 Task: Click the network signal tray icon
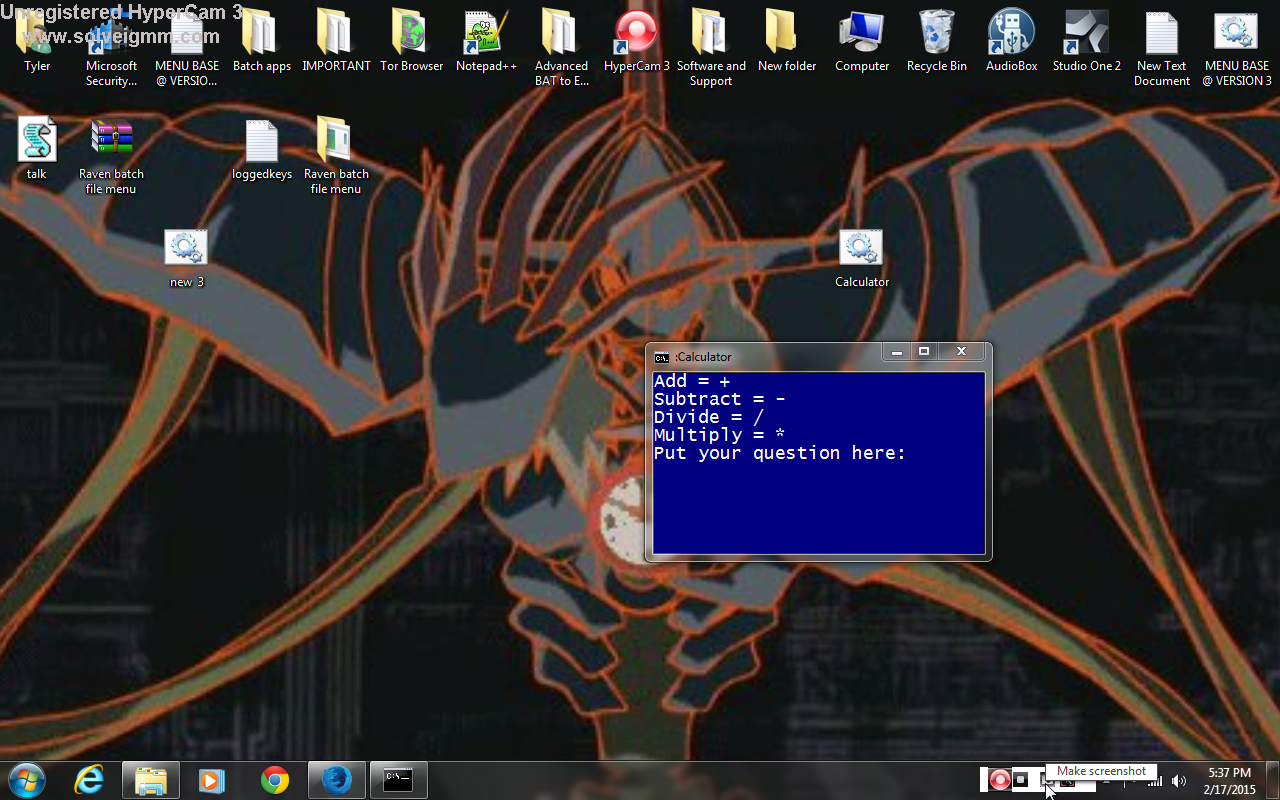[1155, 781]
